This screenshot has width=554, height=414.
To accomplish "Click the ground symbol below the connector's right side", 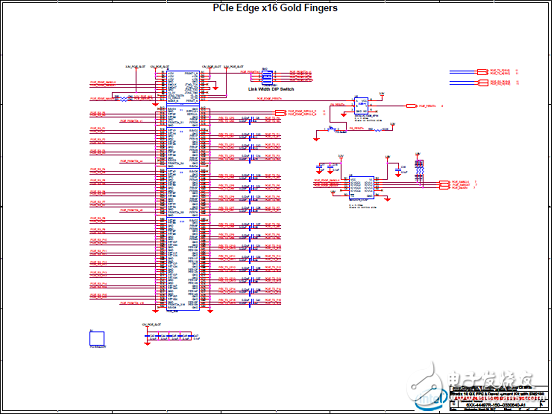I will coord(210,311).
